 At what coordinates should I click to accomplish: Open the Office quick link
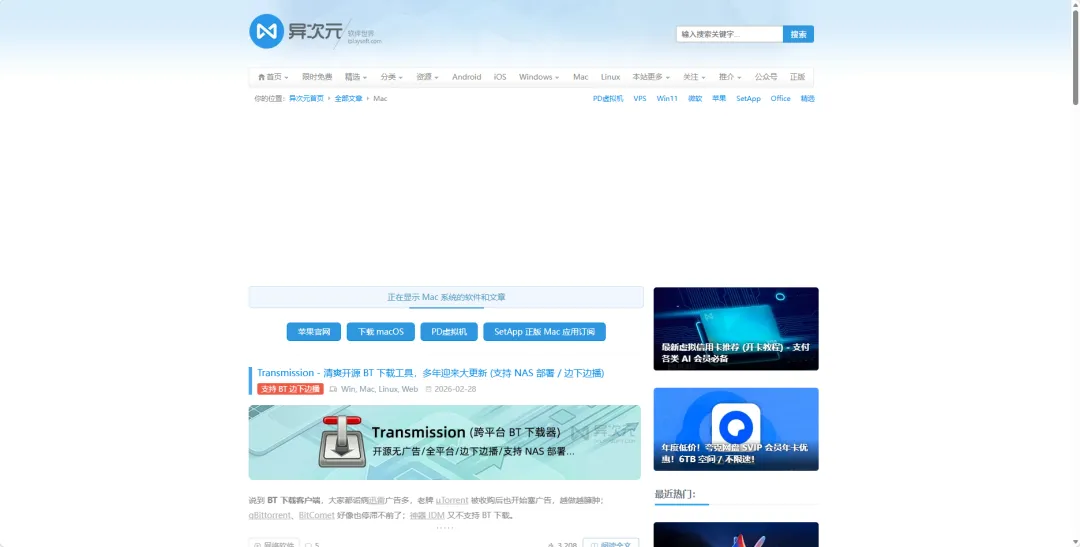coord(780,99)
